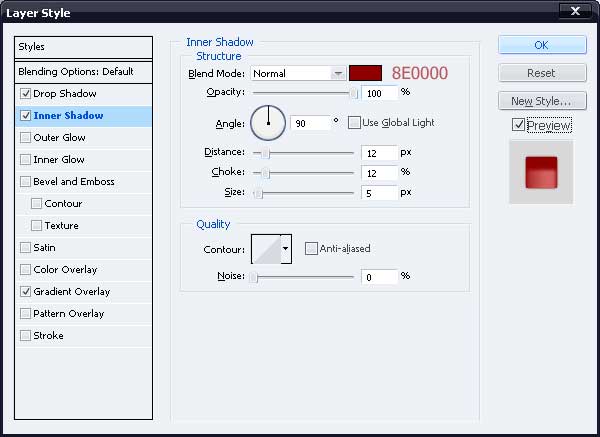This screenshot has width=600, height=437.
Task: Click the Size value field
Action: pos(379,193)
